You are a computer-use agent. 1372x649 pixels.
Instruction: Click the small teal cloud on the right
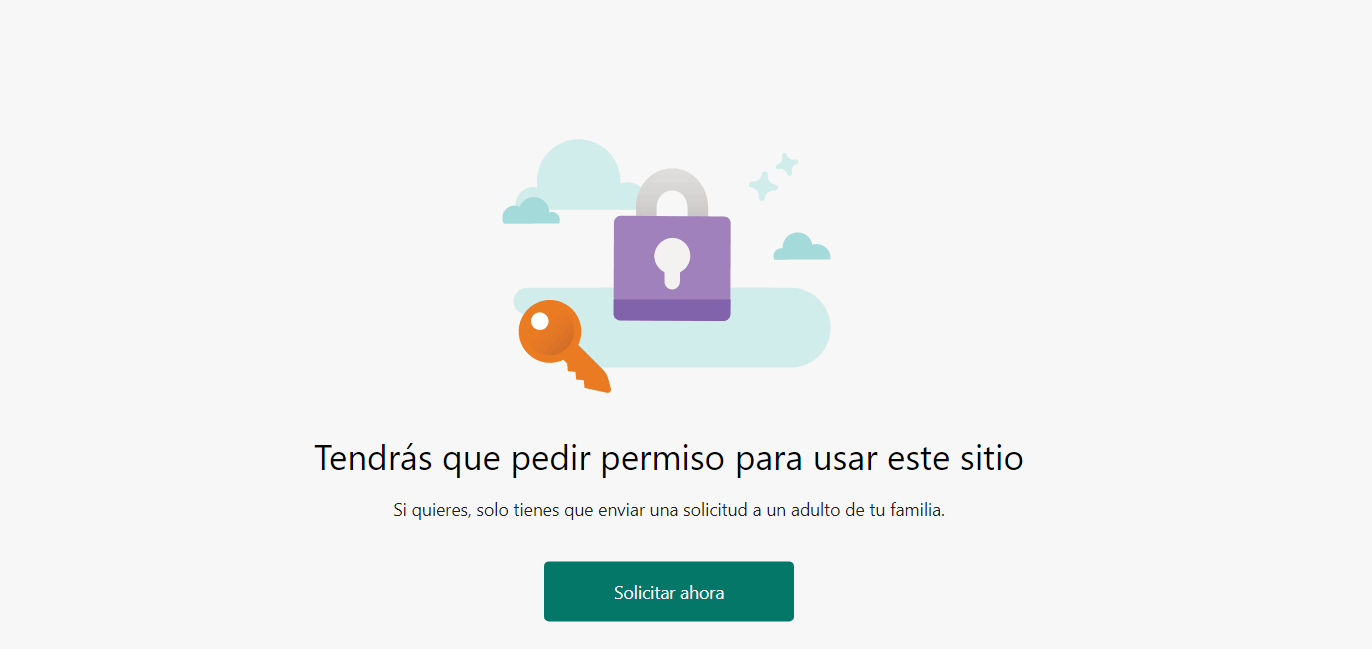801,247
